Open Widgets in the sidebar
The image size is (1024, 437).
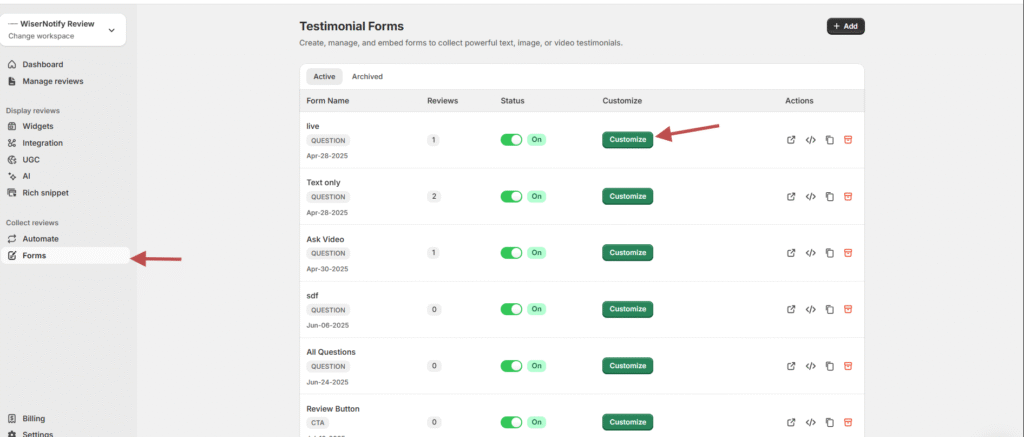pyautogui.click(x=38, y=126)
